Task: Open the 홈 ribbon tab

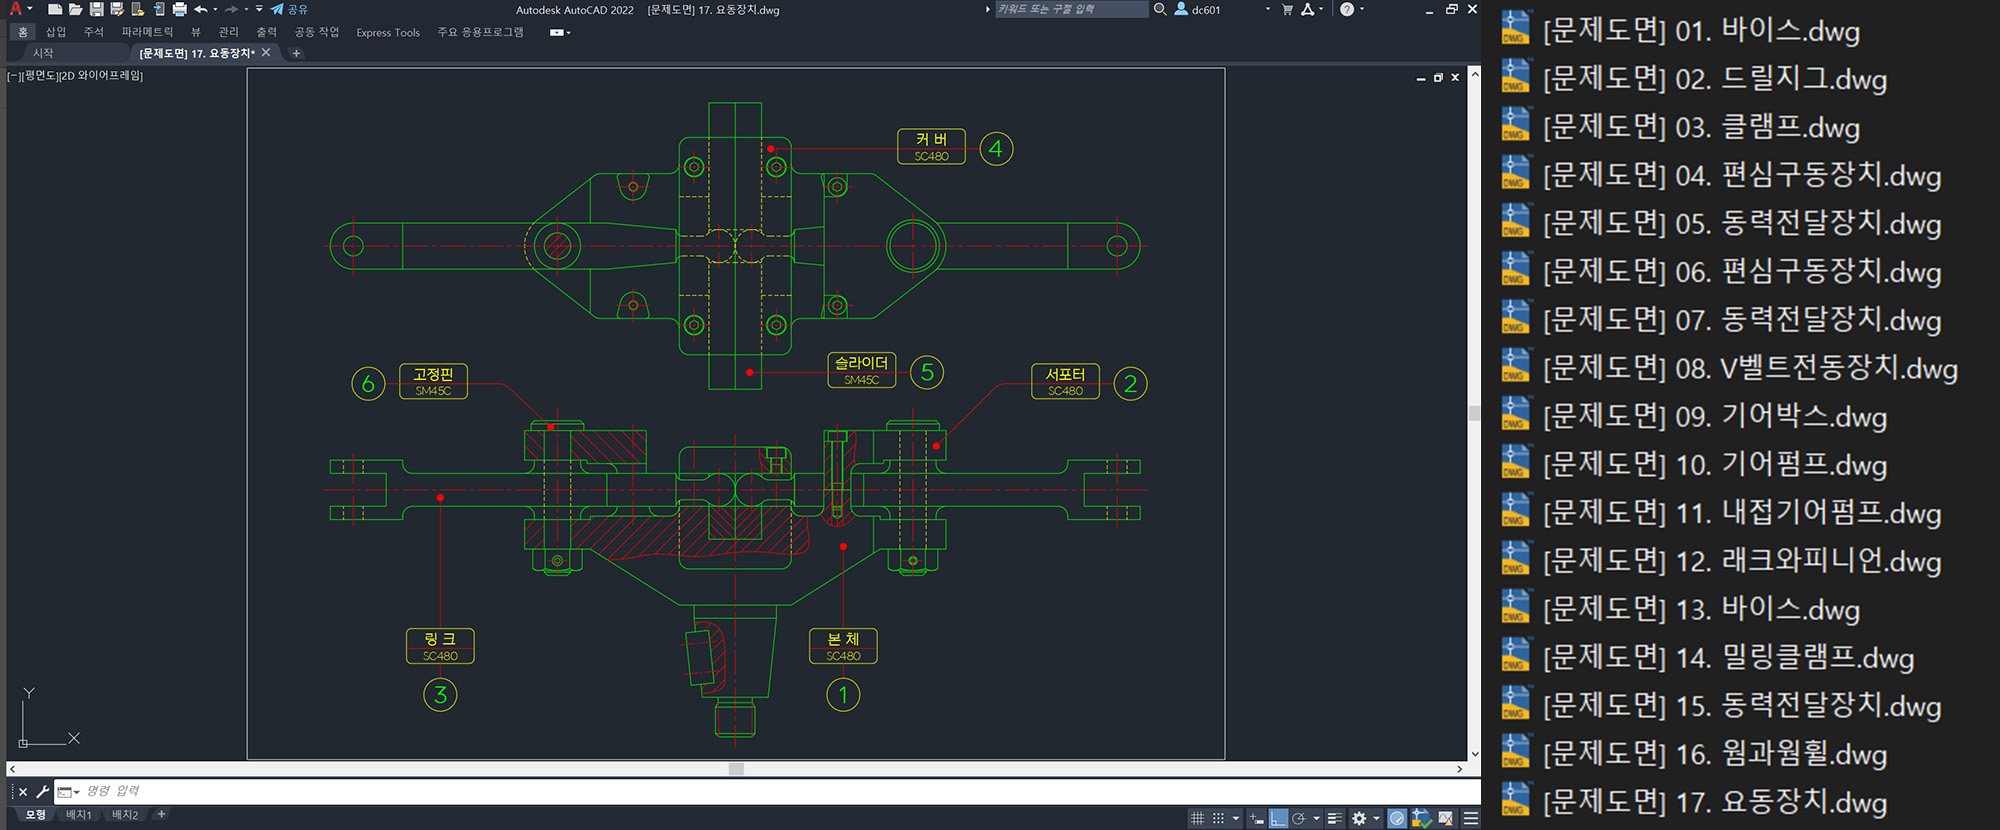Action: click(x=23, y=32)
